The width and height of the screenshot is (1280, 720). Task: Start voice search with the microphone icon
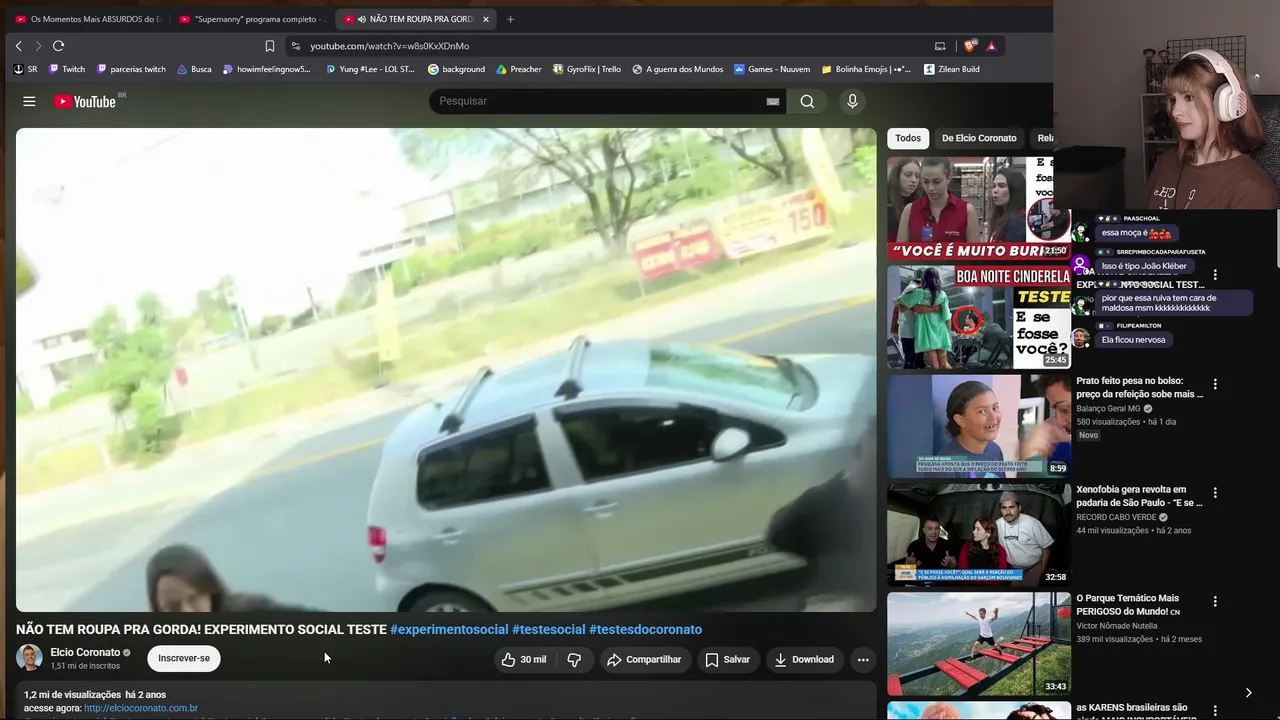tap(852, 101)
